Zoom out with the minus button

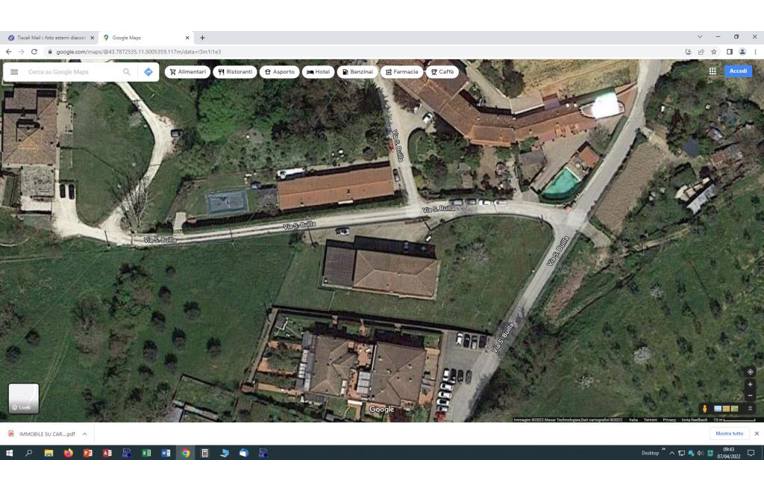coord(750,396)
